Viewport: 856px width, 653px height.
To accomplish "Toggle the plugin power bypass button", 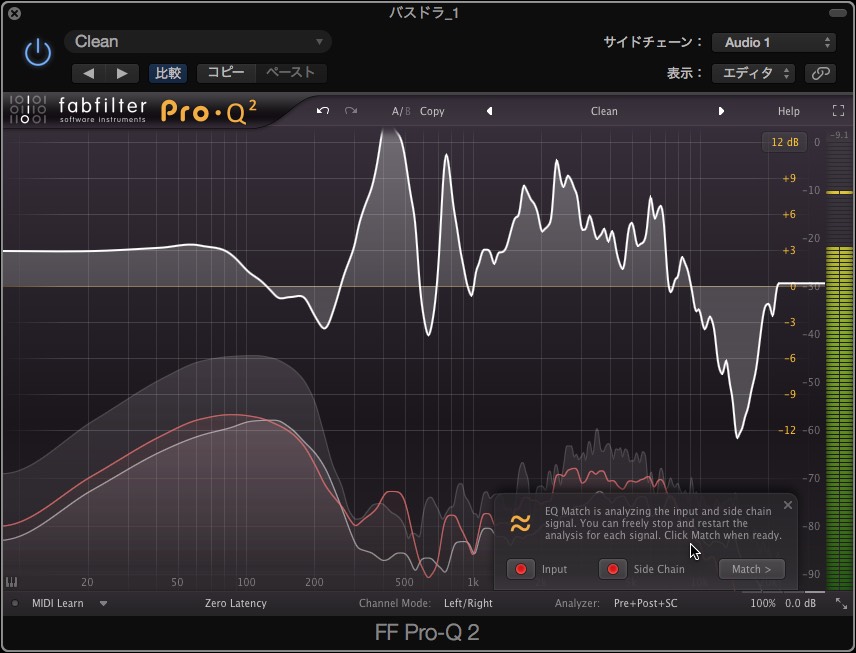I will tap(38, 53).
